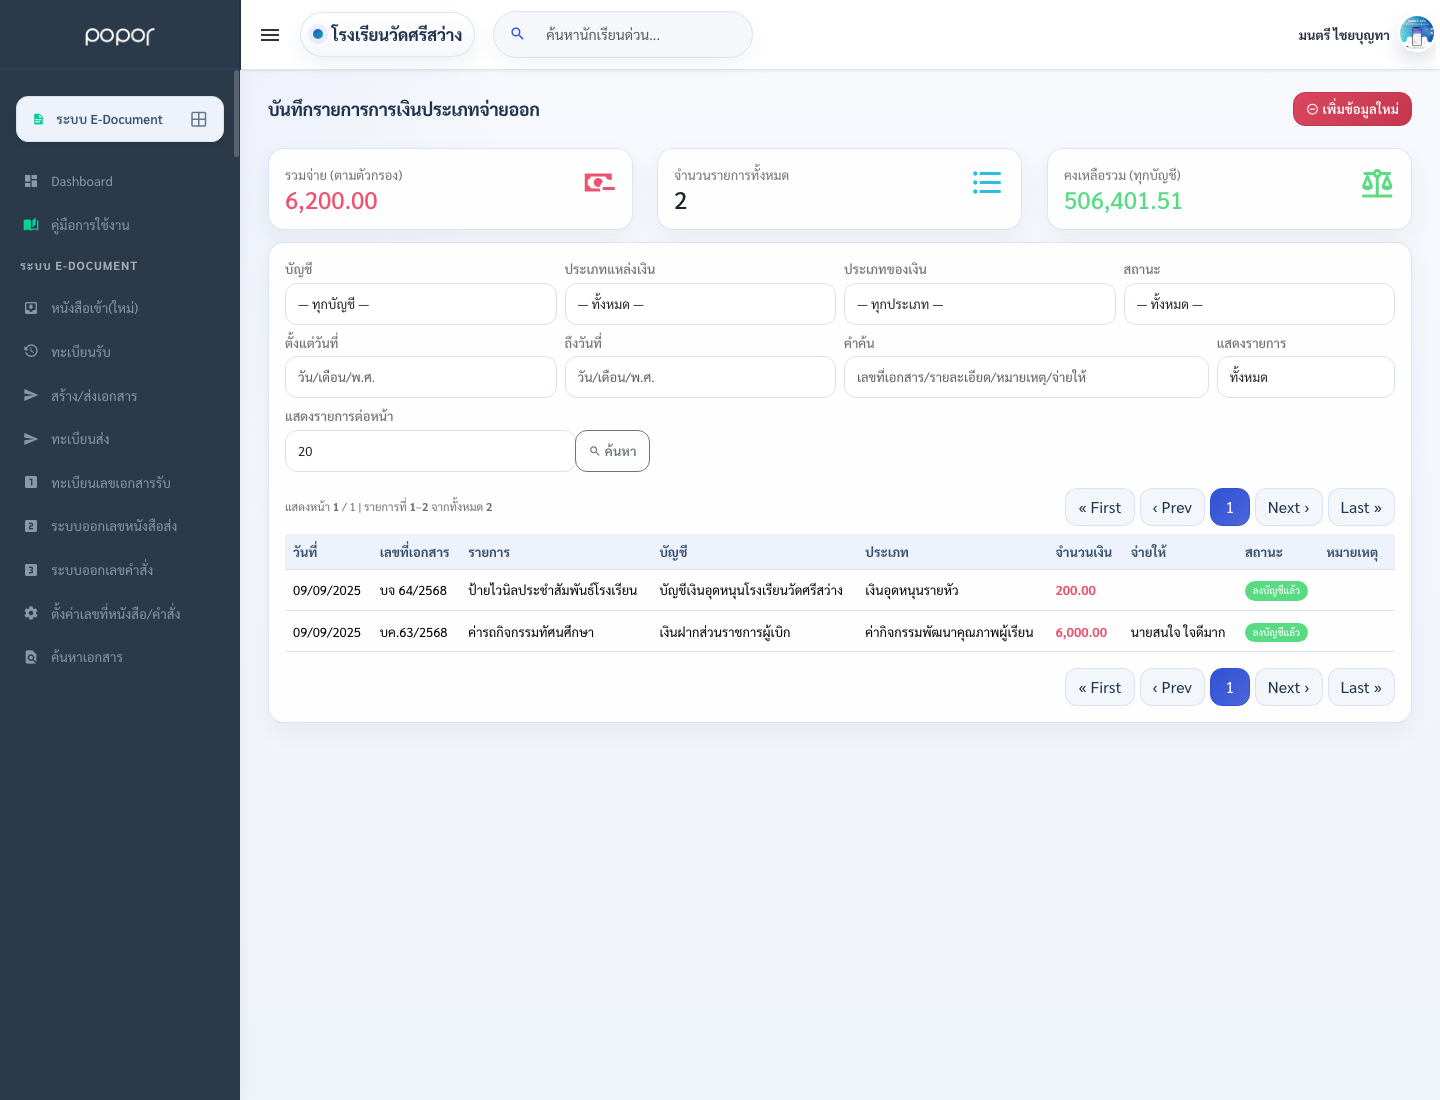Click document number บค.63/2568
Viewport: 1440px width, 1100px height.
click(x=413, y=632)
